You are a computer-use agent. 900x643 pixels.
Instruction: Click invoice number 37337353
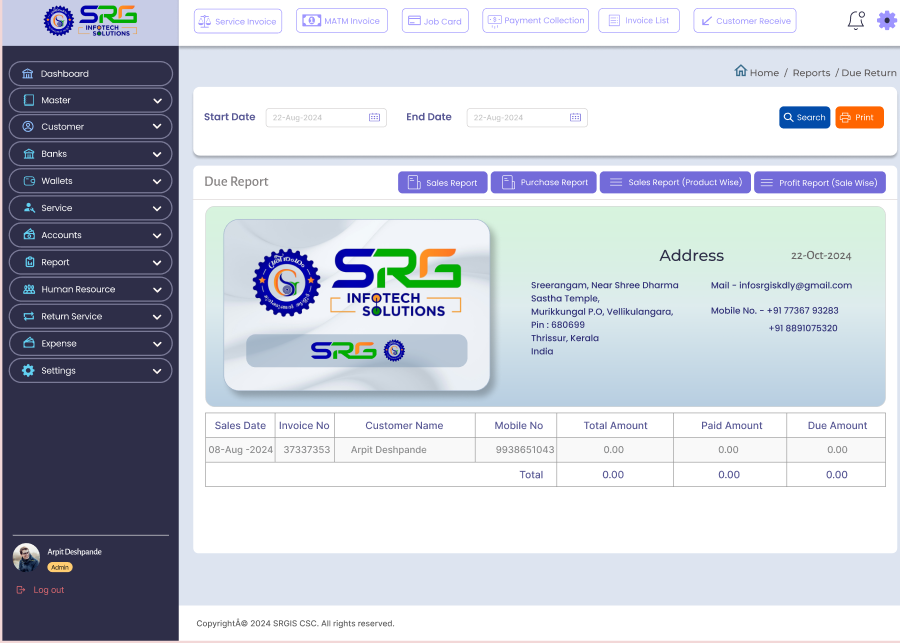click(307, 450)
